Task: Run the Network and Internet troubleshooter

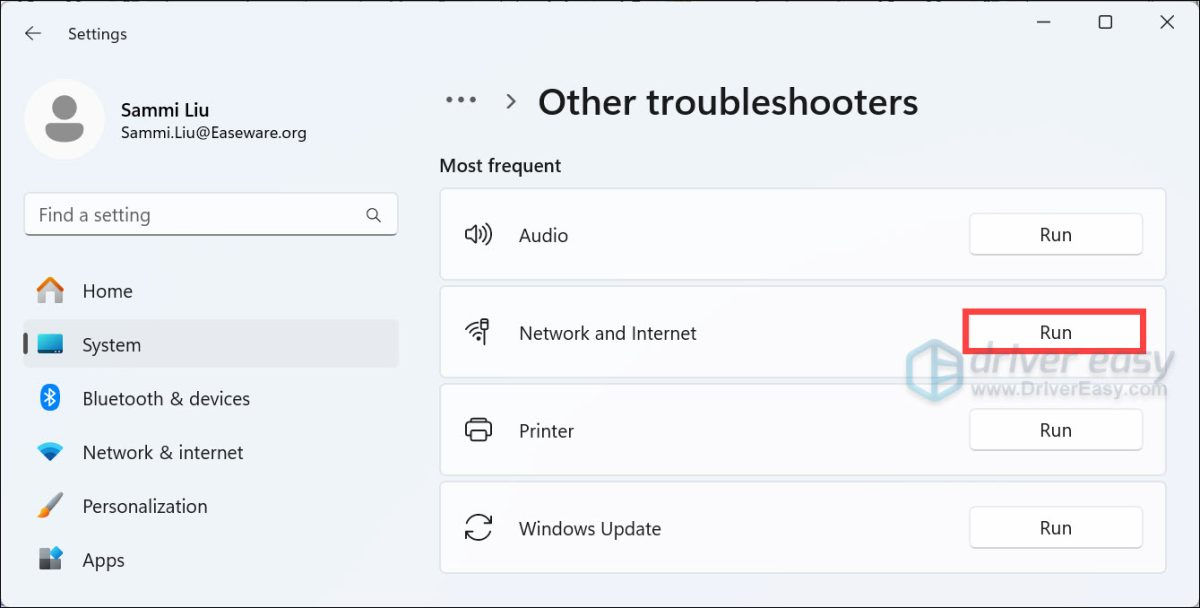Action: (x=1055, y=331)
